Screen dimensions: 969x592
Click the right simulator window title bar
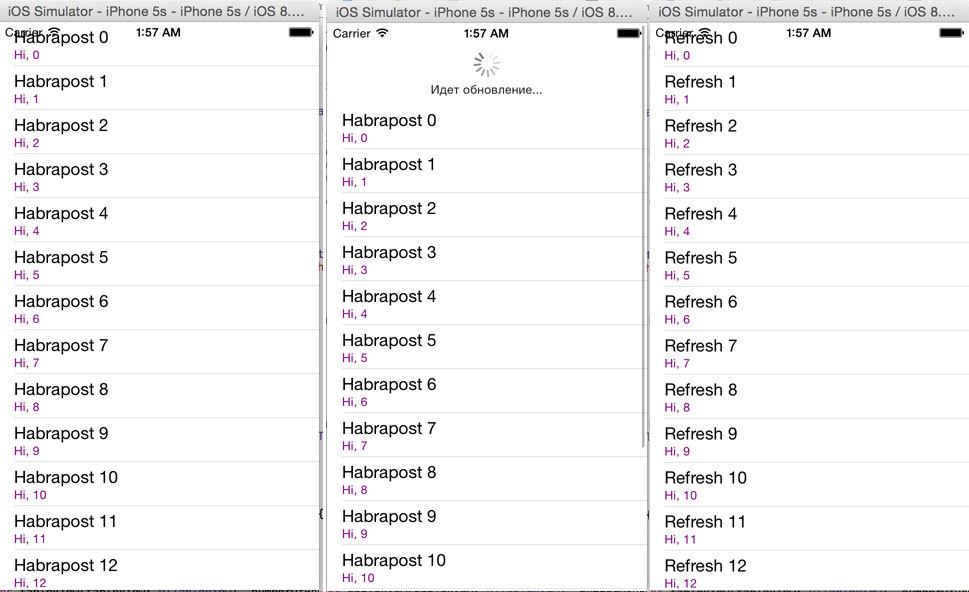click(x=808, y=11)
